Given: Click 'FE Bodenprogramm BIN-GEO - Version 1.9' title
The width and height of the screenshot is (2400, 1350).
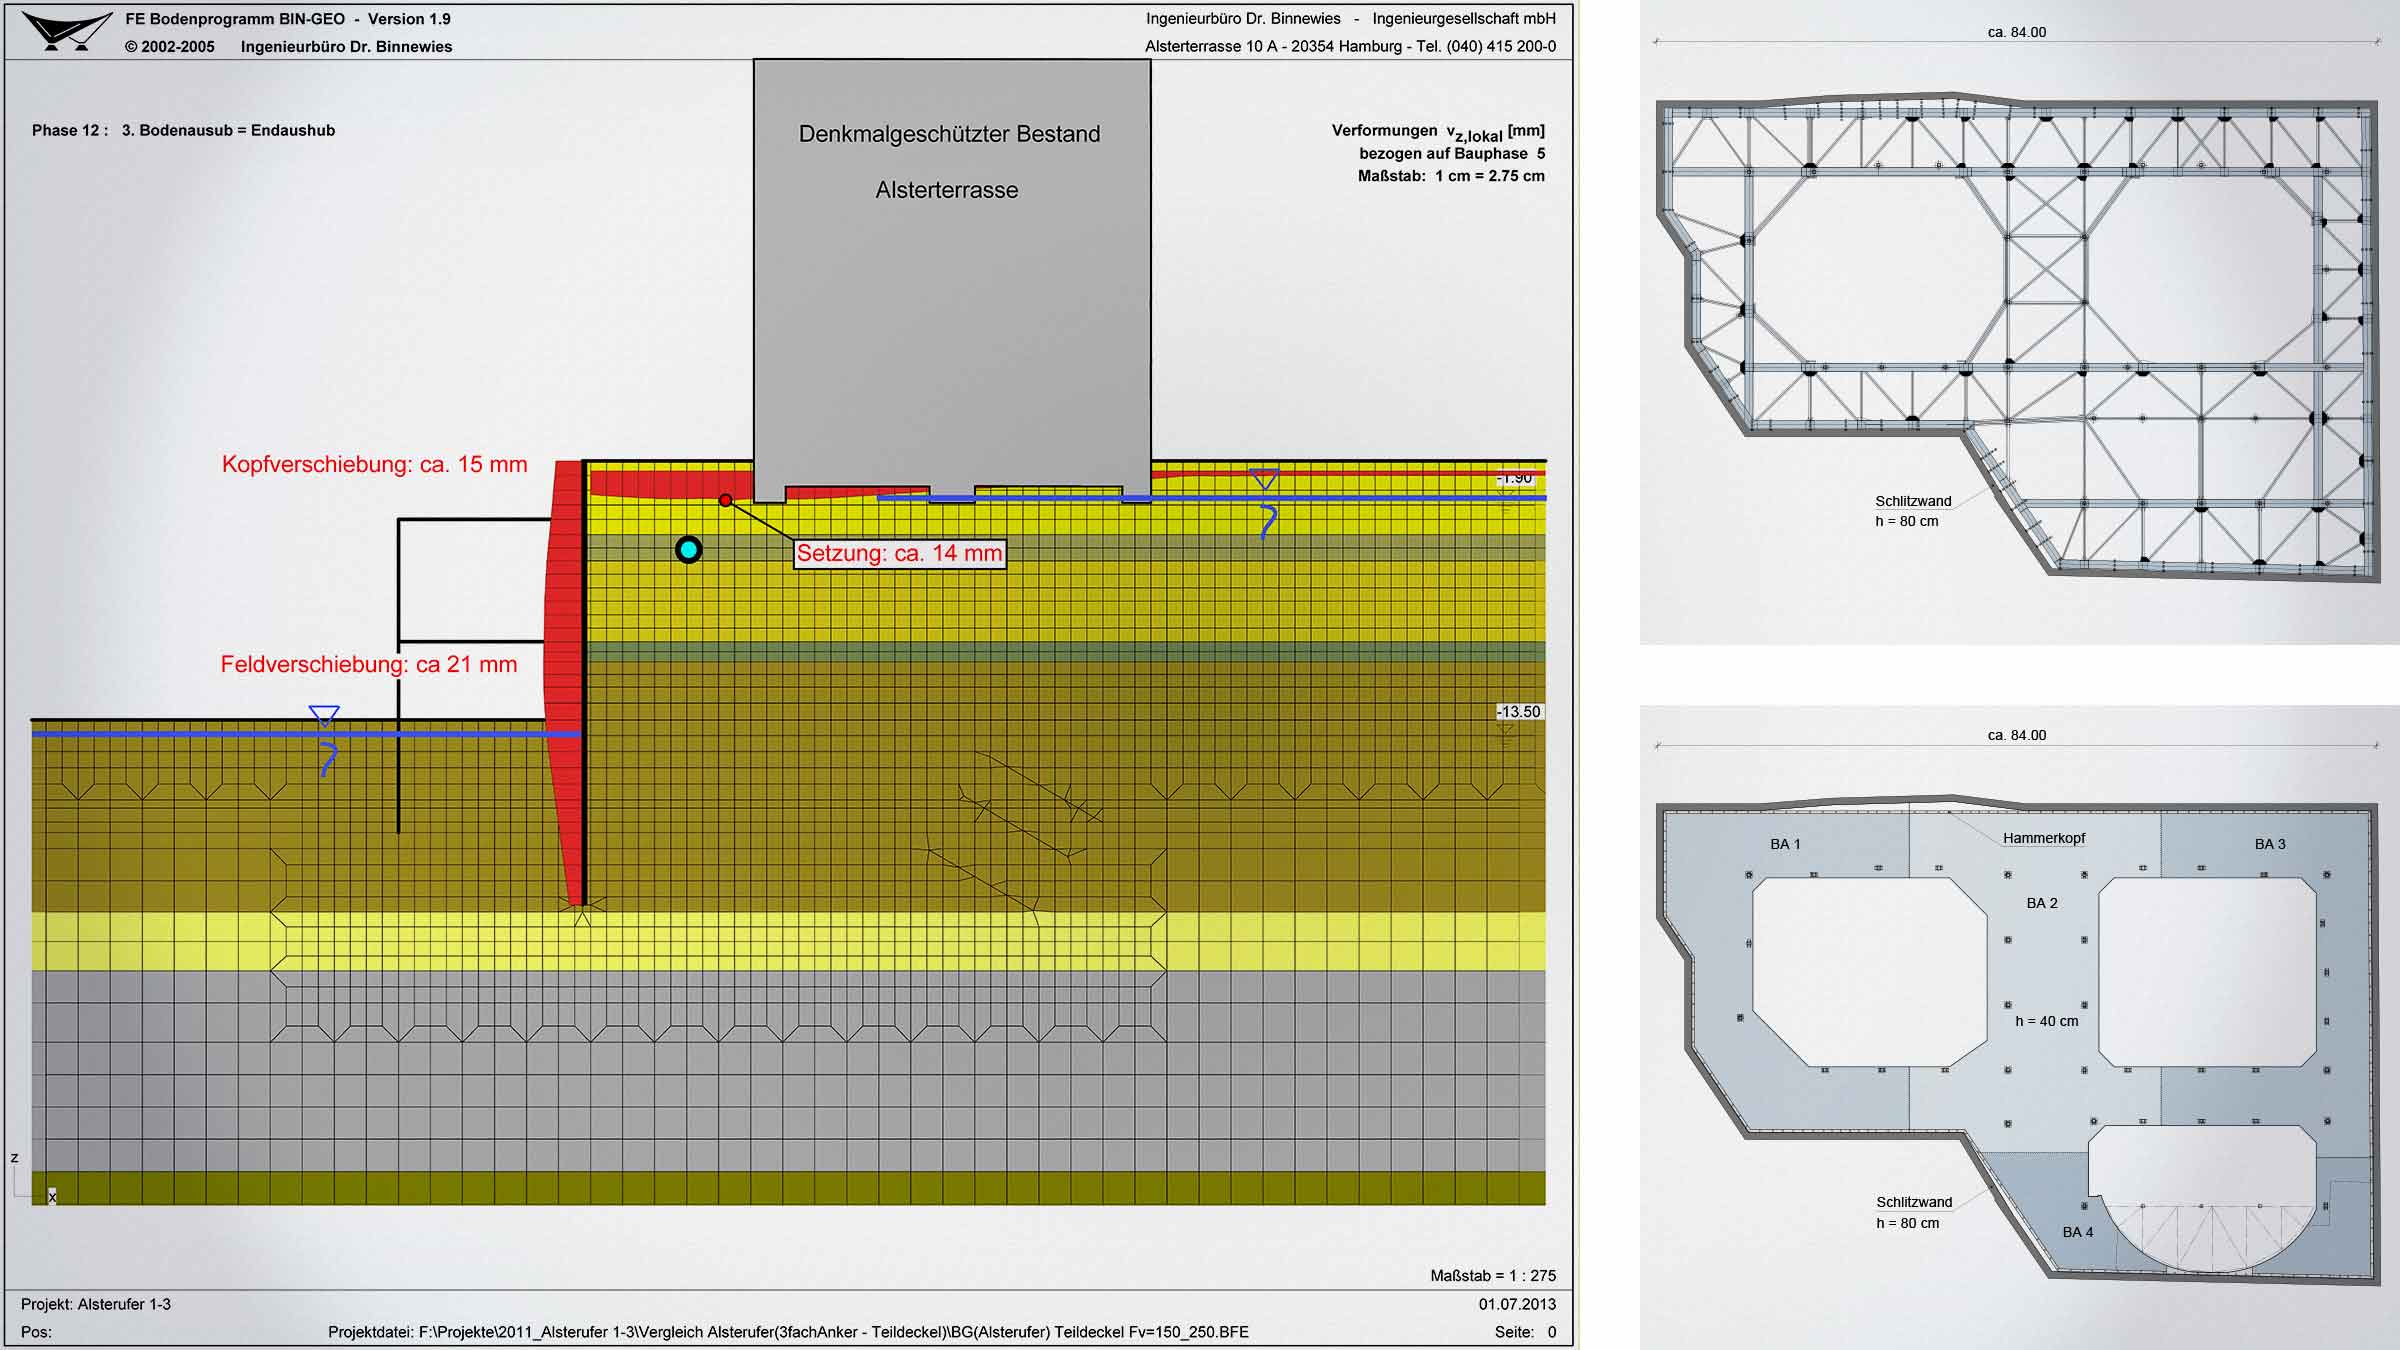Looking at the screenshot, I should 288,19.
